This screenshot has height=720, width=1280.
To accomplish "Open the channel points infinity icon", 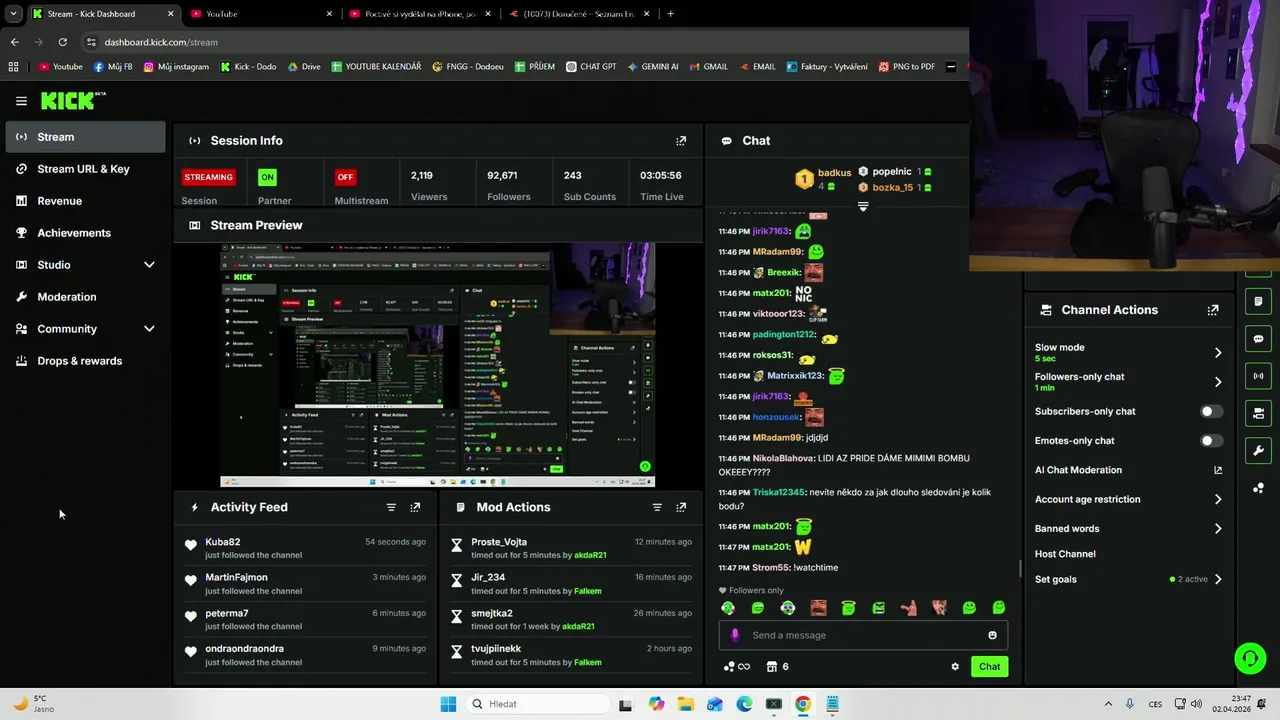I will [x=737, y=667].
